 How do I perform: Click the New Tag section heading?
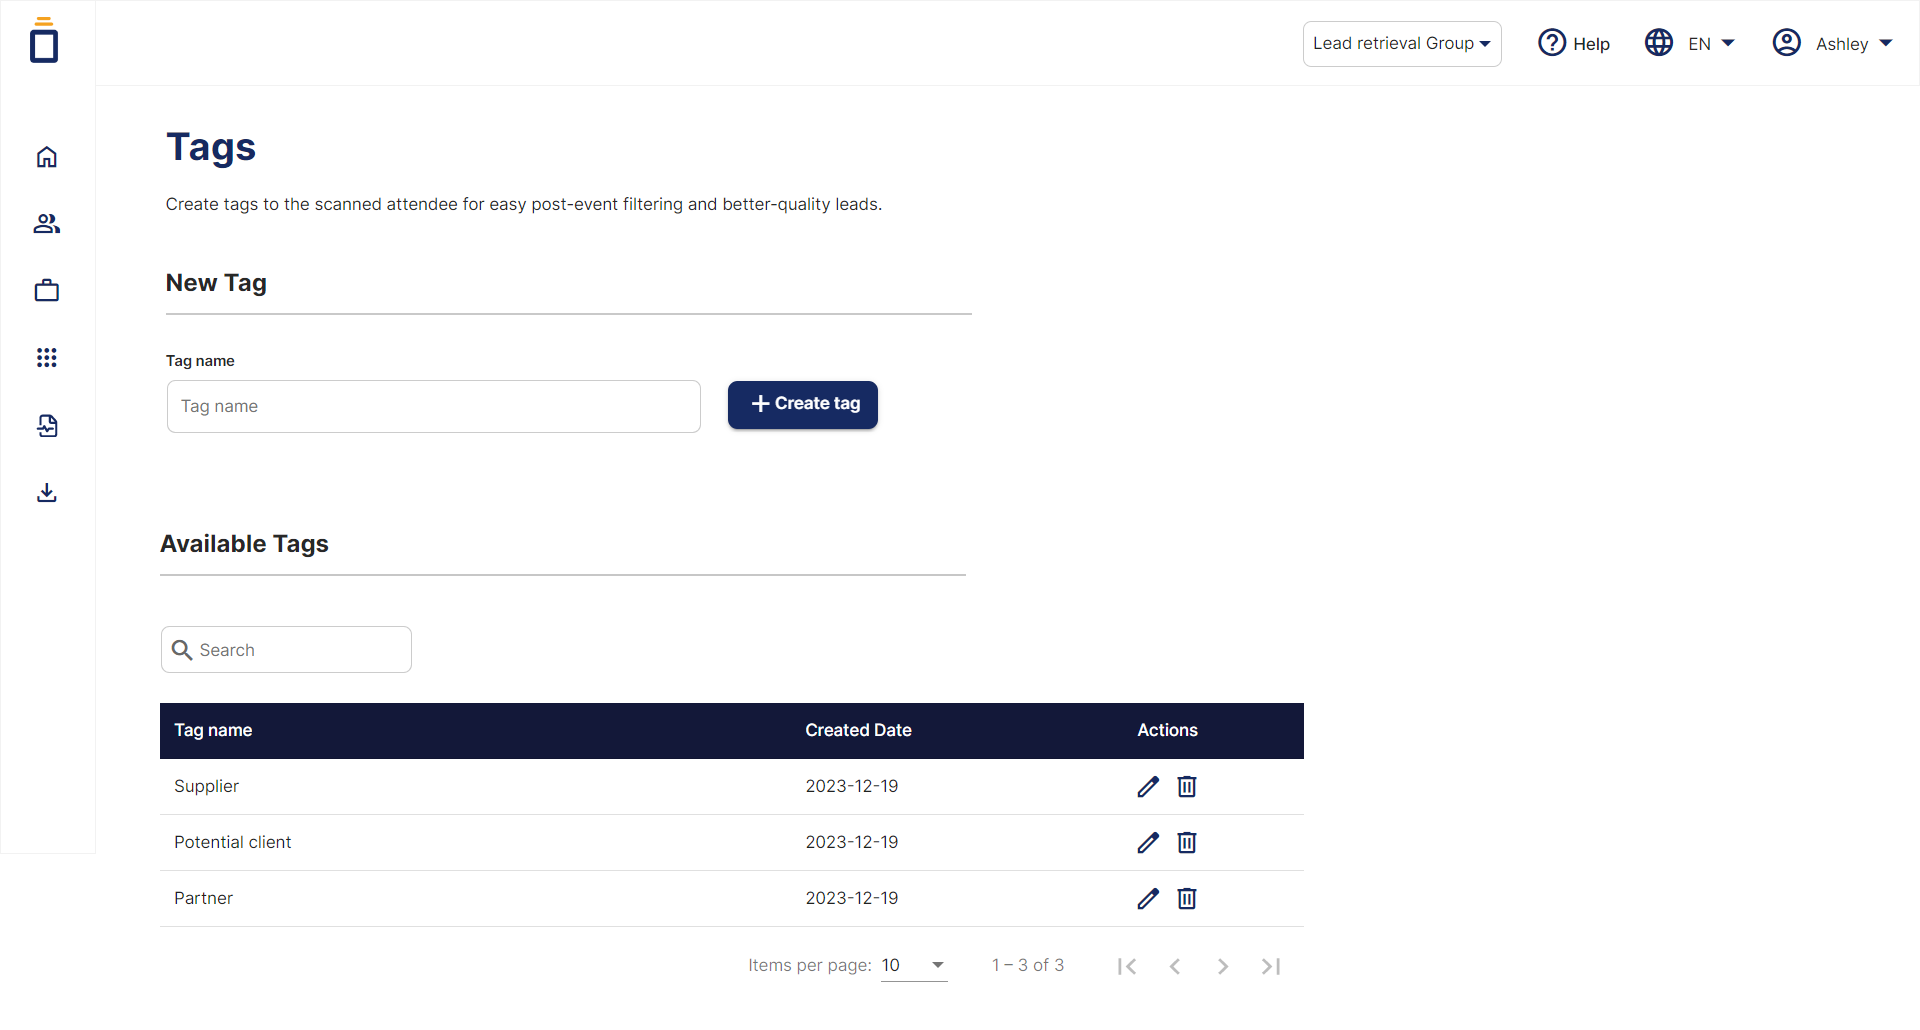(216, 283)
